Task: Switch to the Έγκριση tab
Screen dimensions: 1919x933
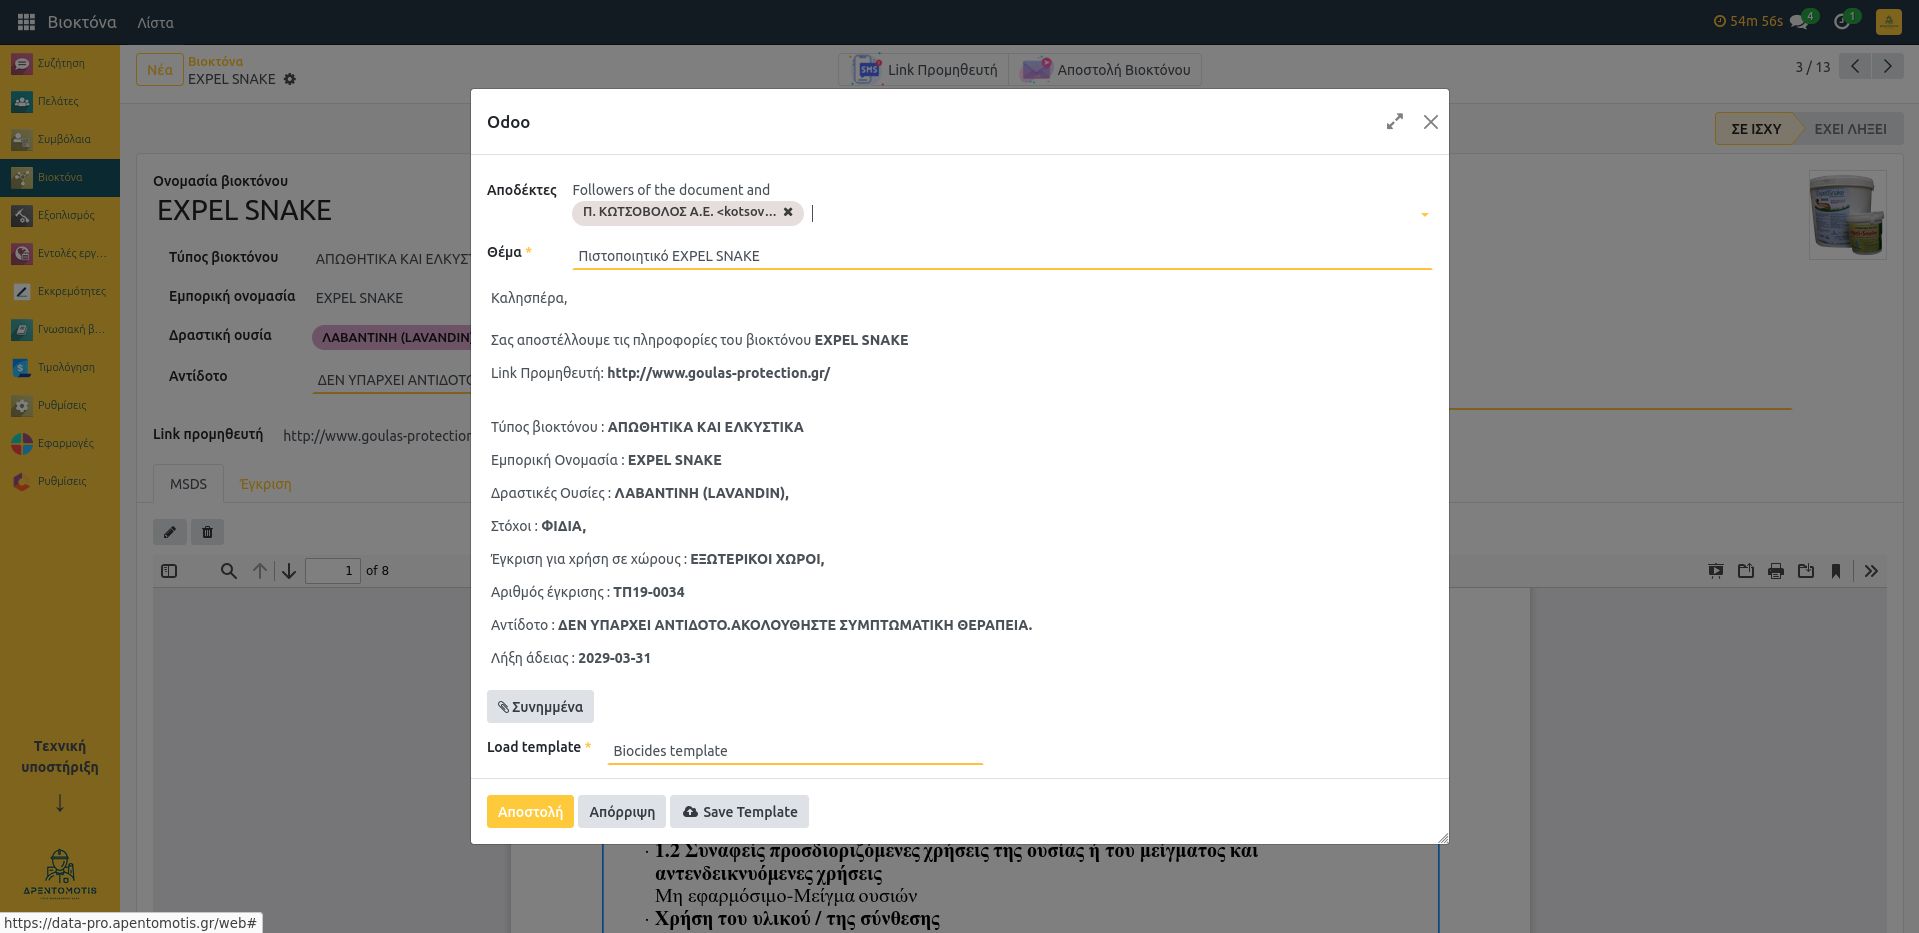Action: click(266, 484)
